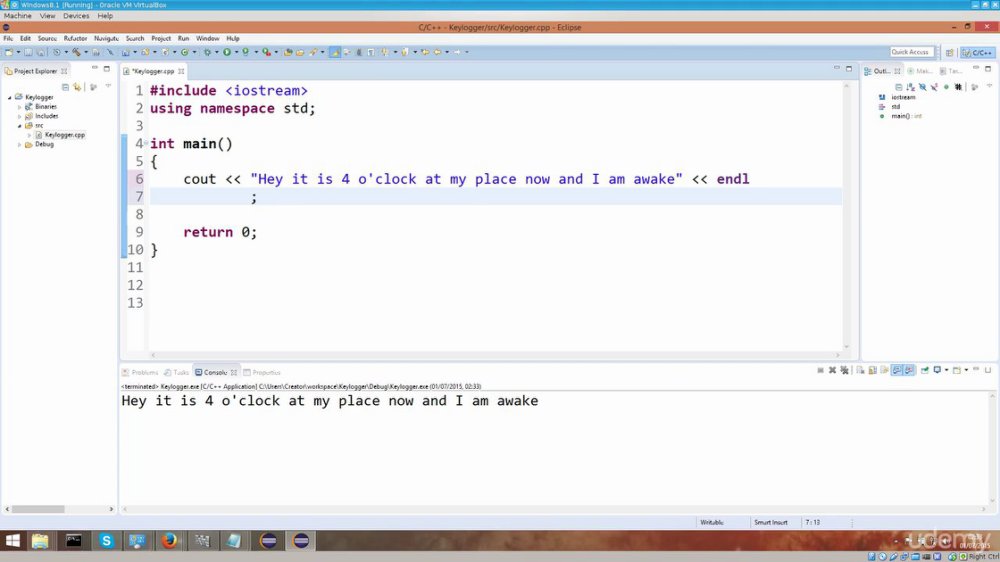
Task: Open Project Explorer View Menu triangle
Action: point(108,87)
